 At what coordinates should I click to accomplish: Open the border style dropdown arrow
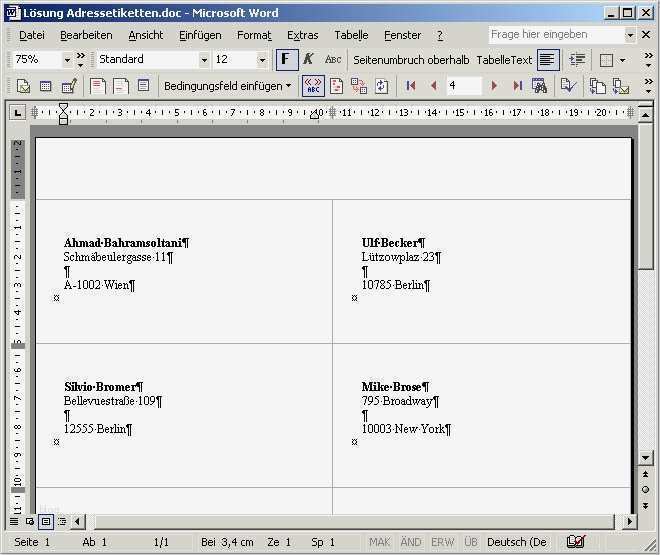coord(623,60)
